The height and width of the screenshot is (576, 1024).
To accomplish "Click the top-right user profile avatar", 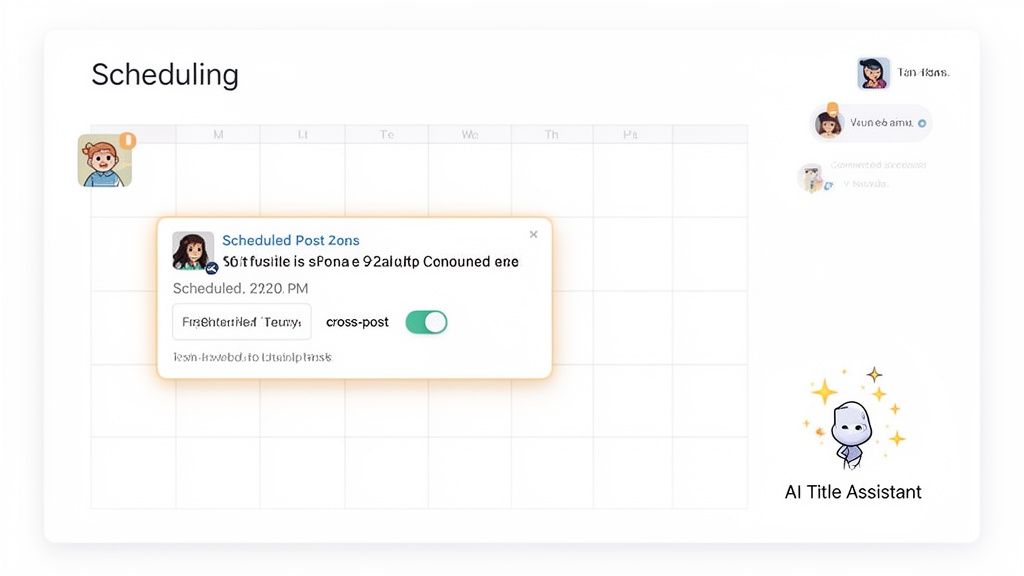I will click(873, 73).
